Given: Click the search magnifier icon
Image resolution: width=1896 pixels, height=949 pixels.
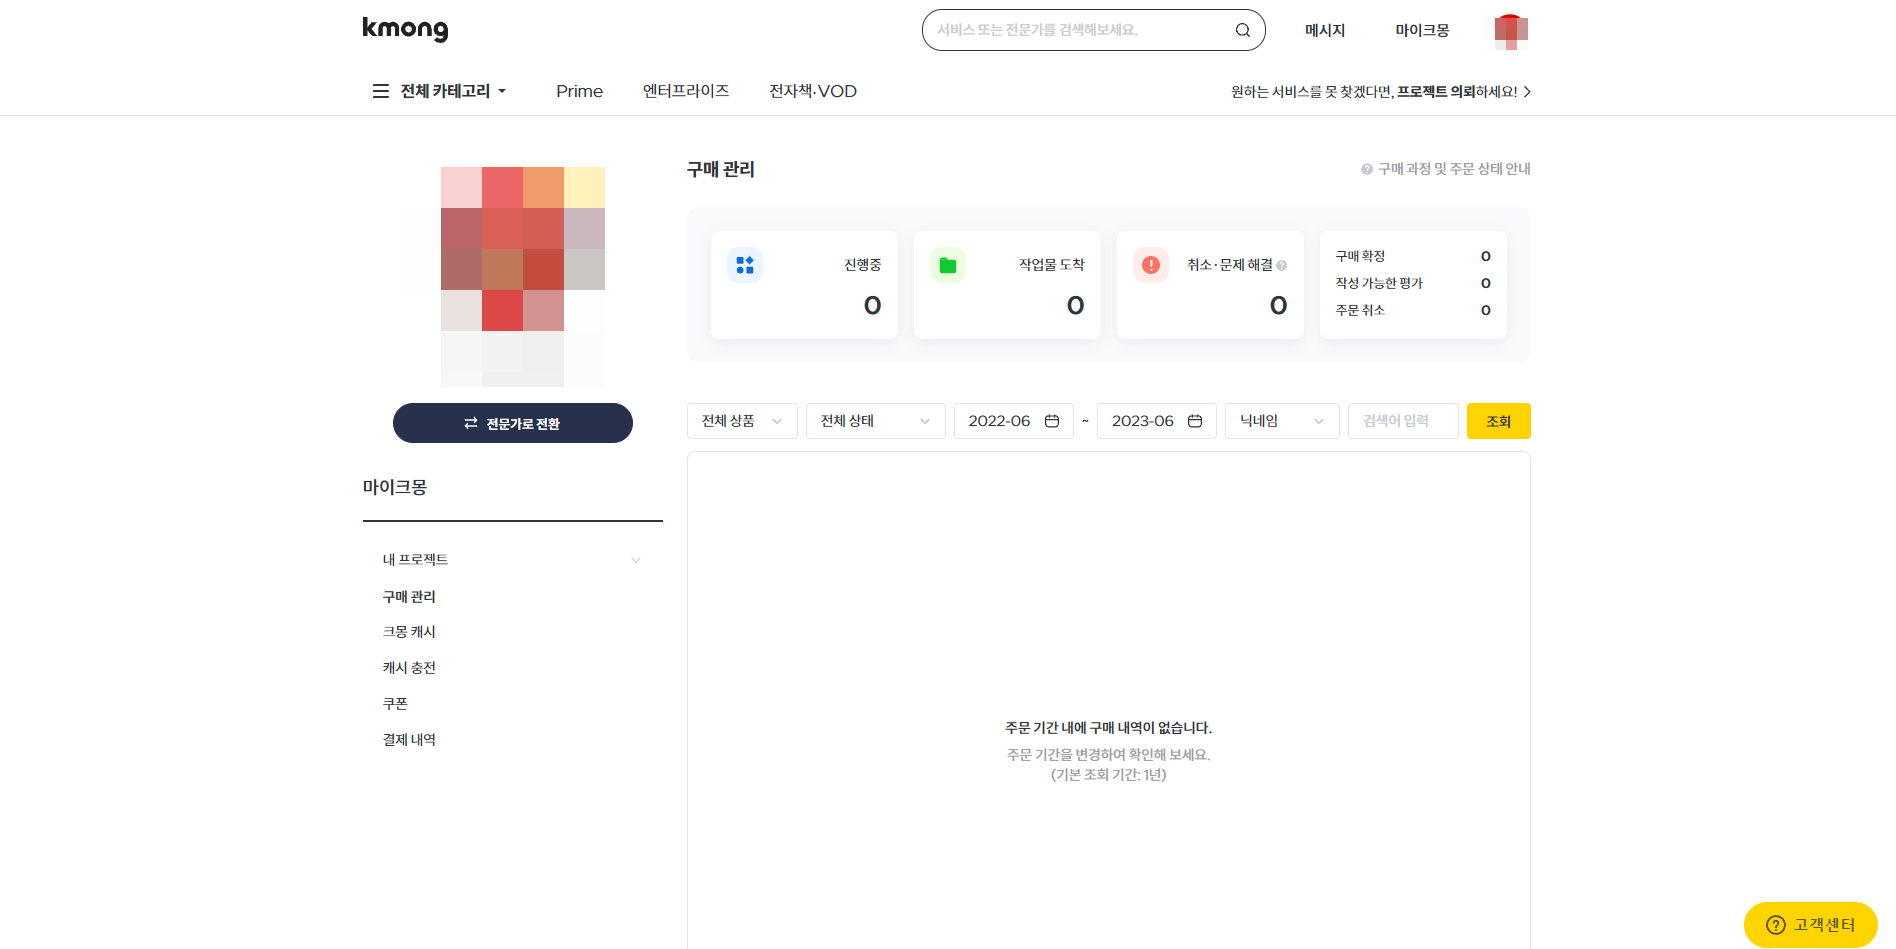Looking at the screenshot, I should [1242, 30].
